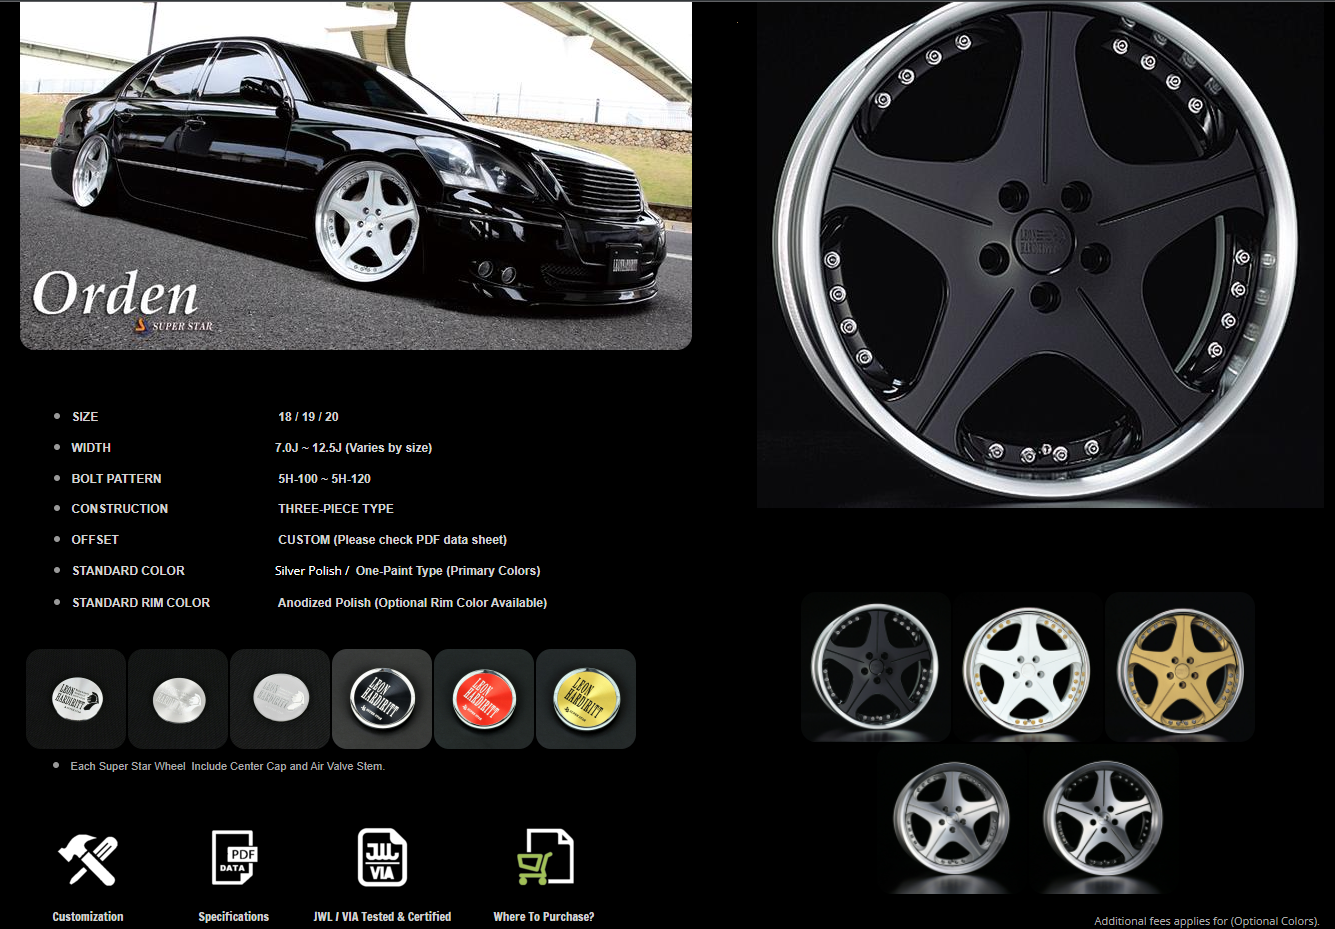
Task: Open the PDF data Specifications icon
Action: coord(235,857)
